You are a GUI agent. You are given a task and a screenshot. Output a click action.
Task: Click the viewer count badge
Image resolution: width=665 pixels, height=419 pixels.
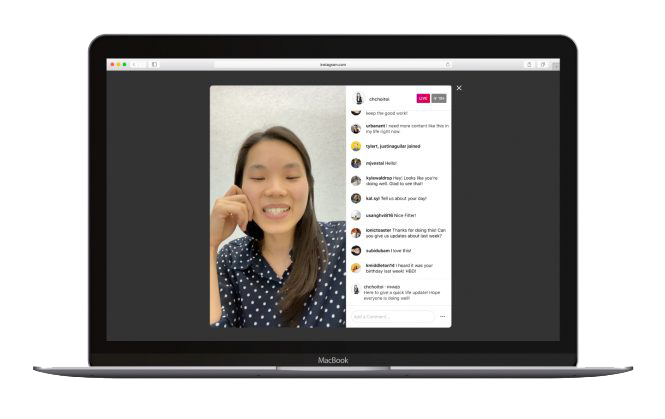click(x=439, y=99)
